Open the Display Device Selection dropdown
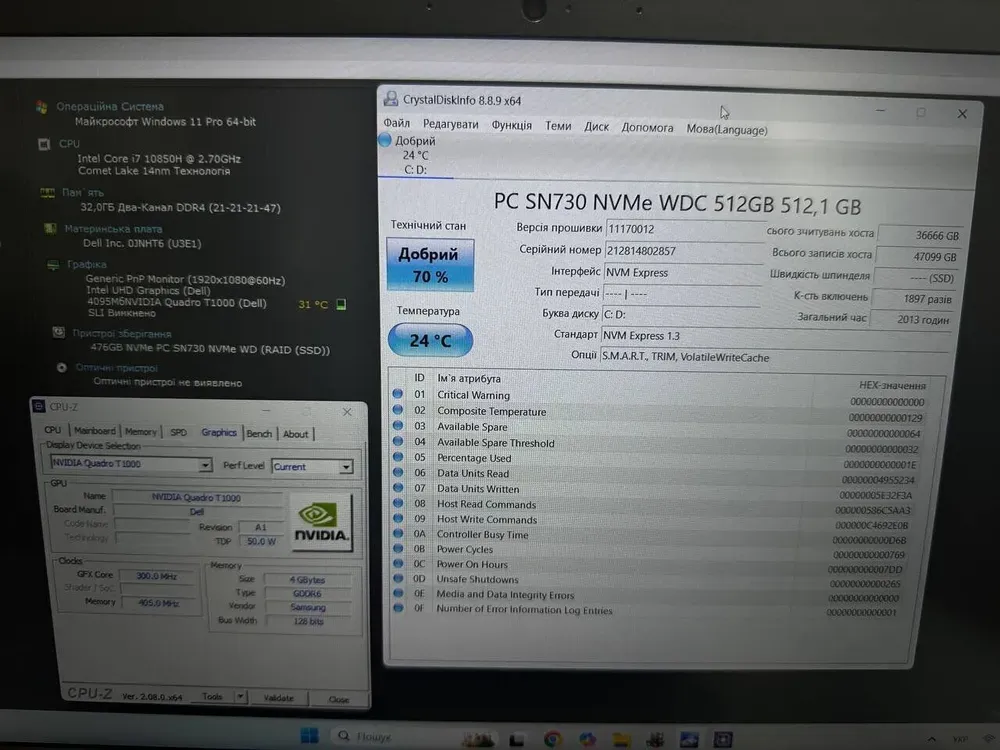This screenshot has height=750, width=1000. coord(205,466)
